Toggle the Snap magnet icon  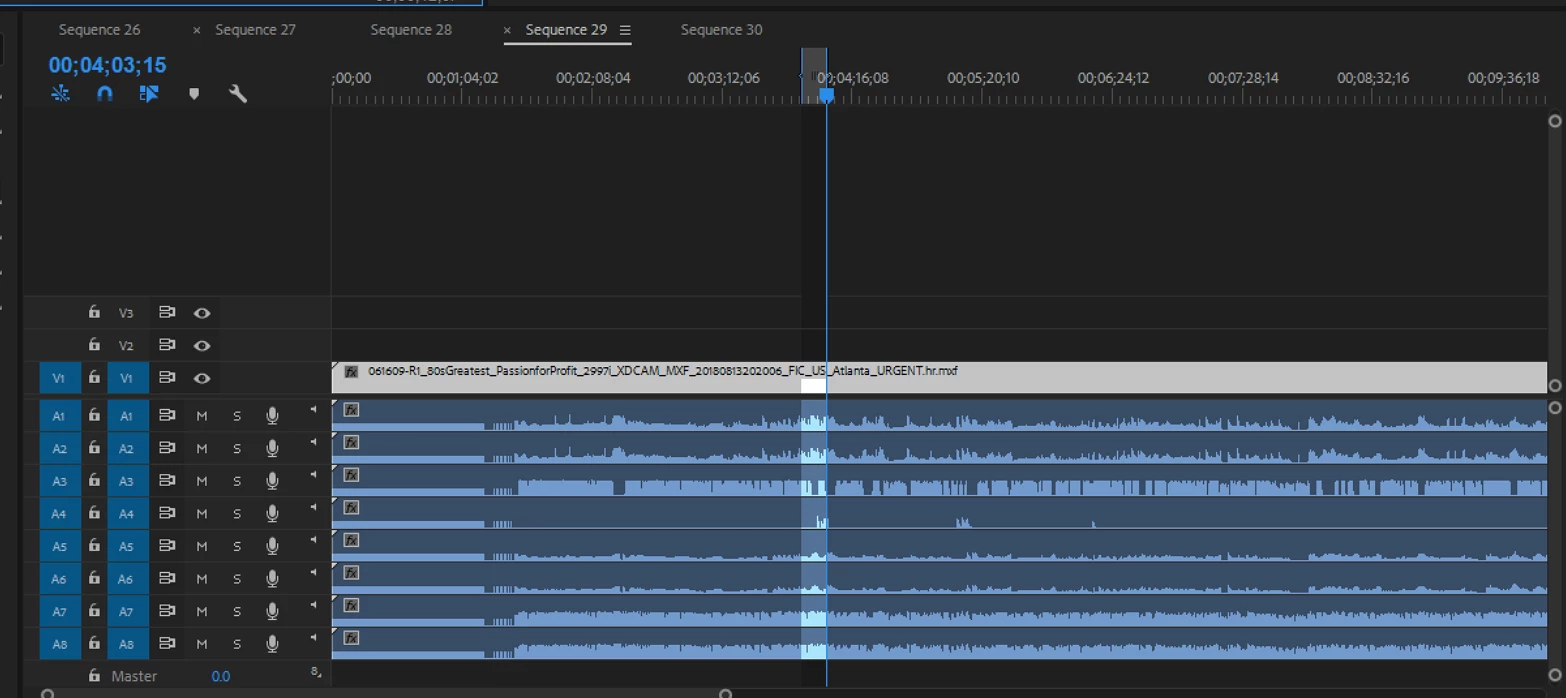tap(105, 93)
